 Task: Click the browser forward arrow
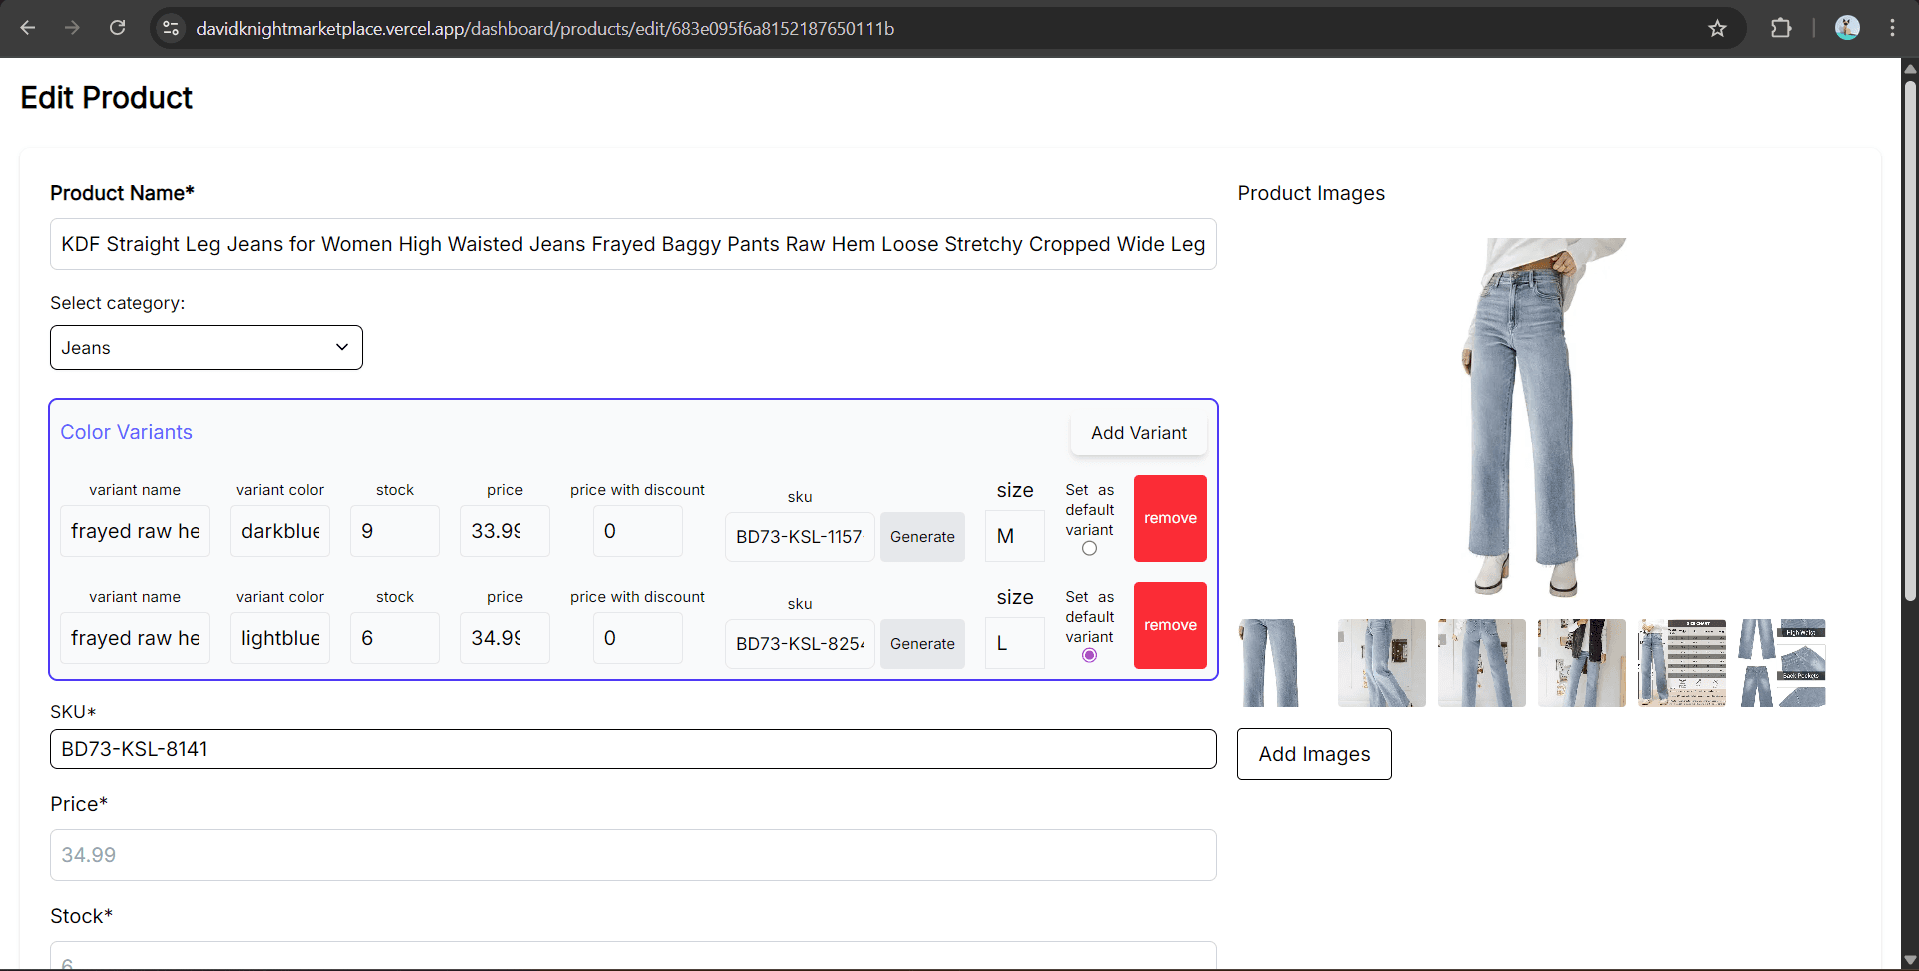pos(72,28)
